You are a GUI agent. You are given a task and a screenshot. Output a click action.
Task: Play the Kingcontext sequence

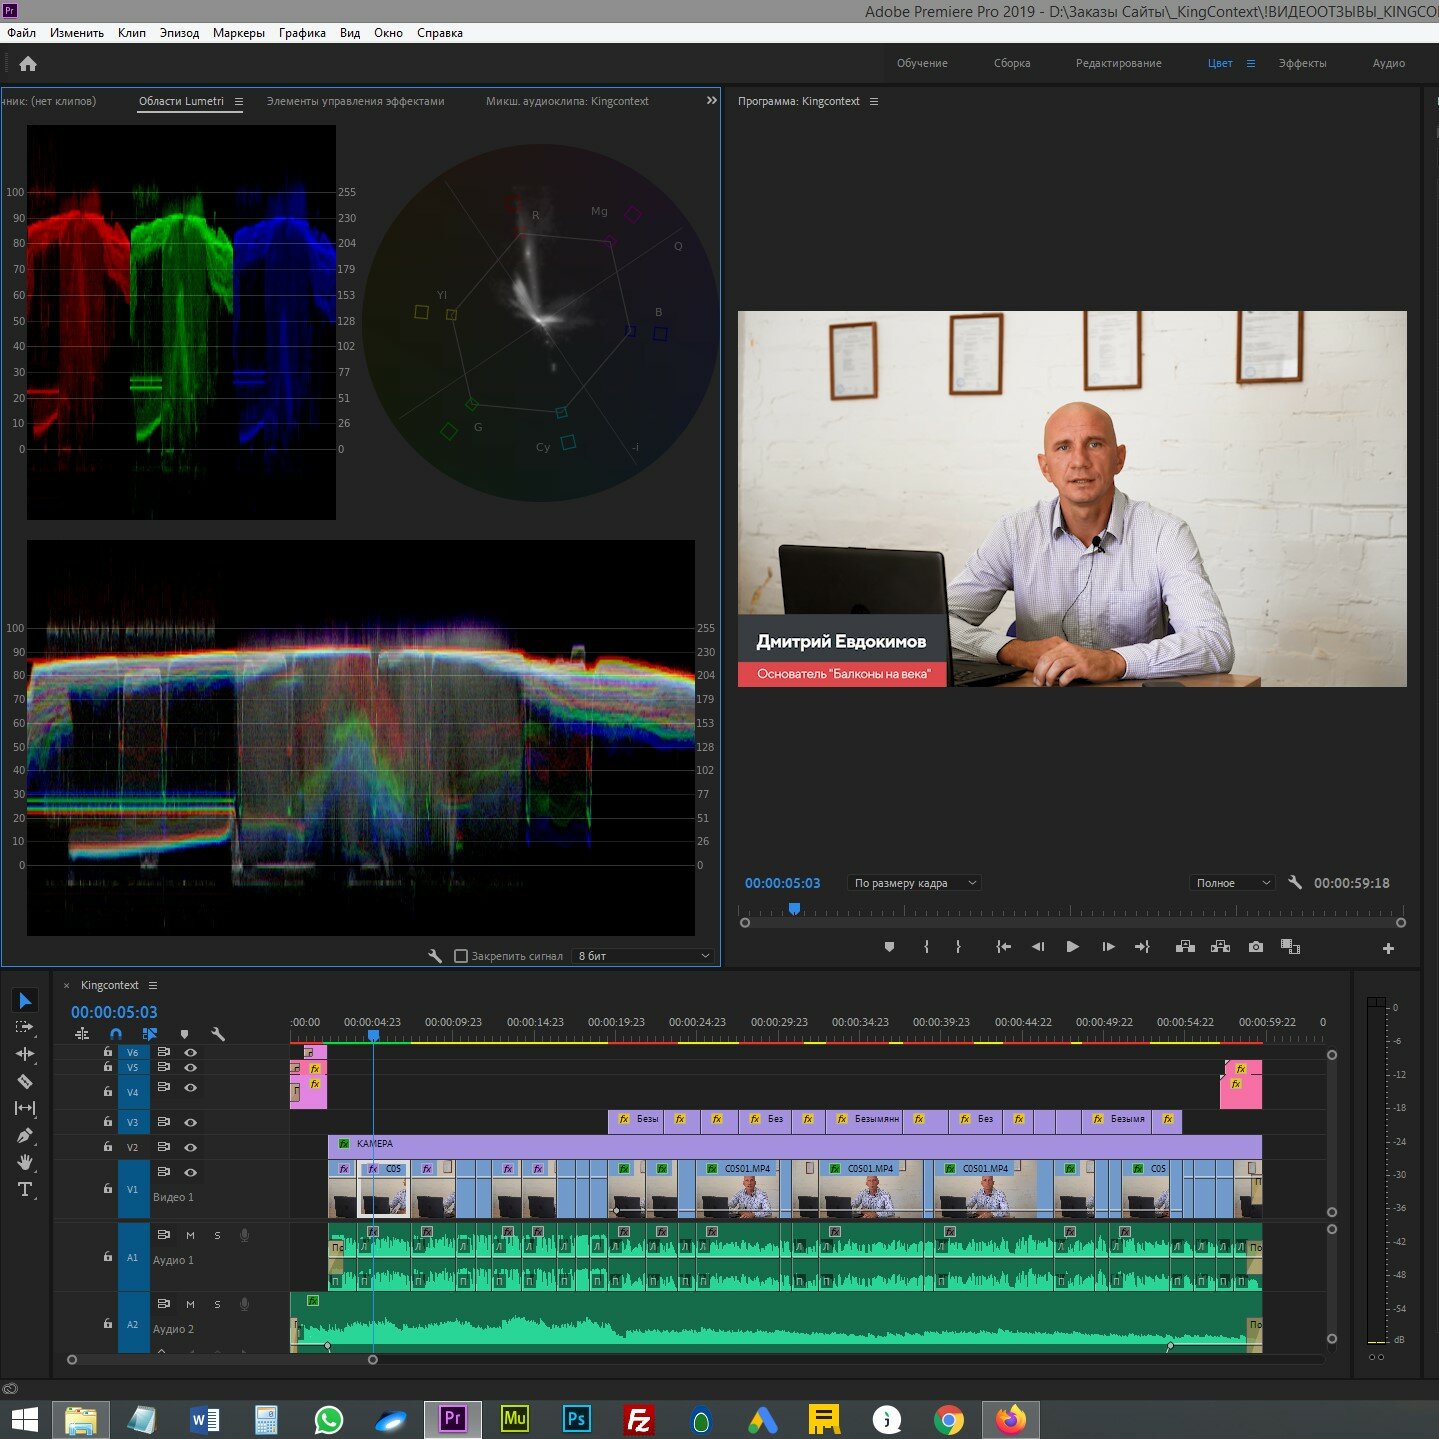pyautogui.click(x=1072, y=947)
